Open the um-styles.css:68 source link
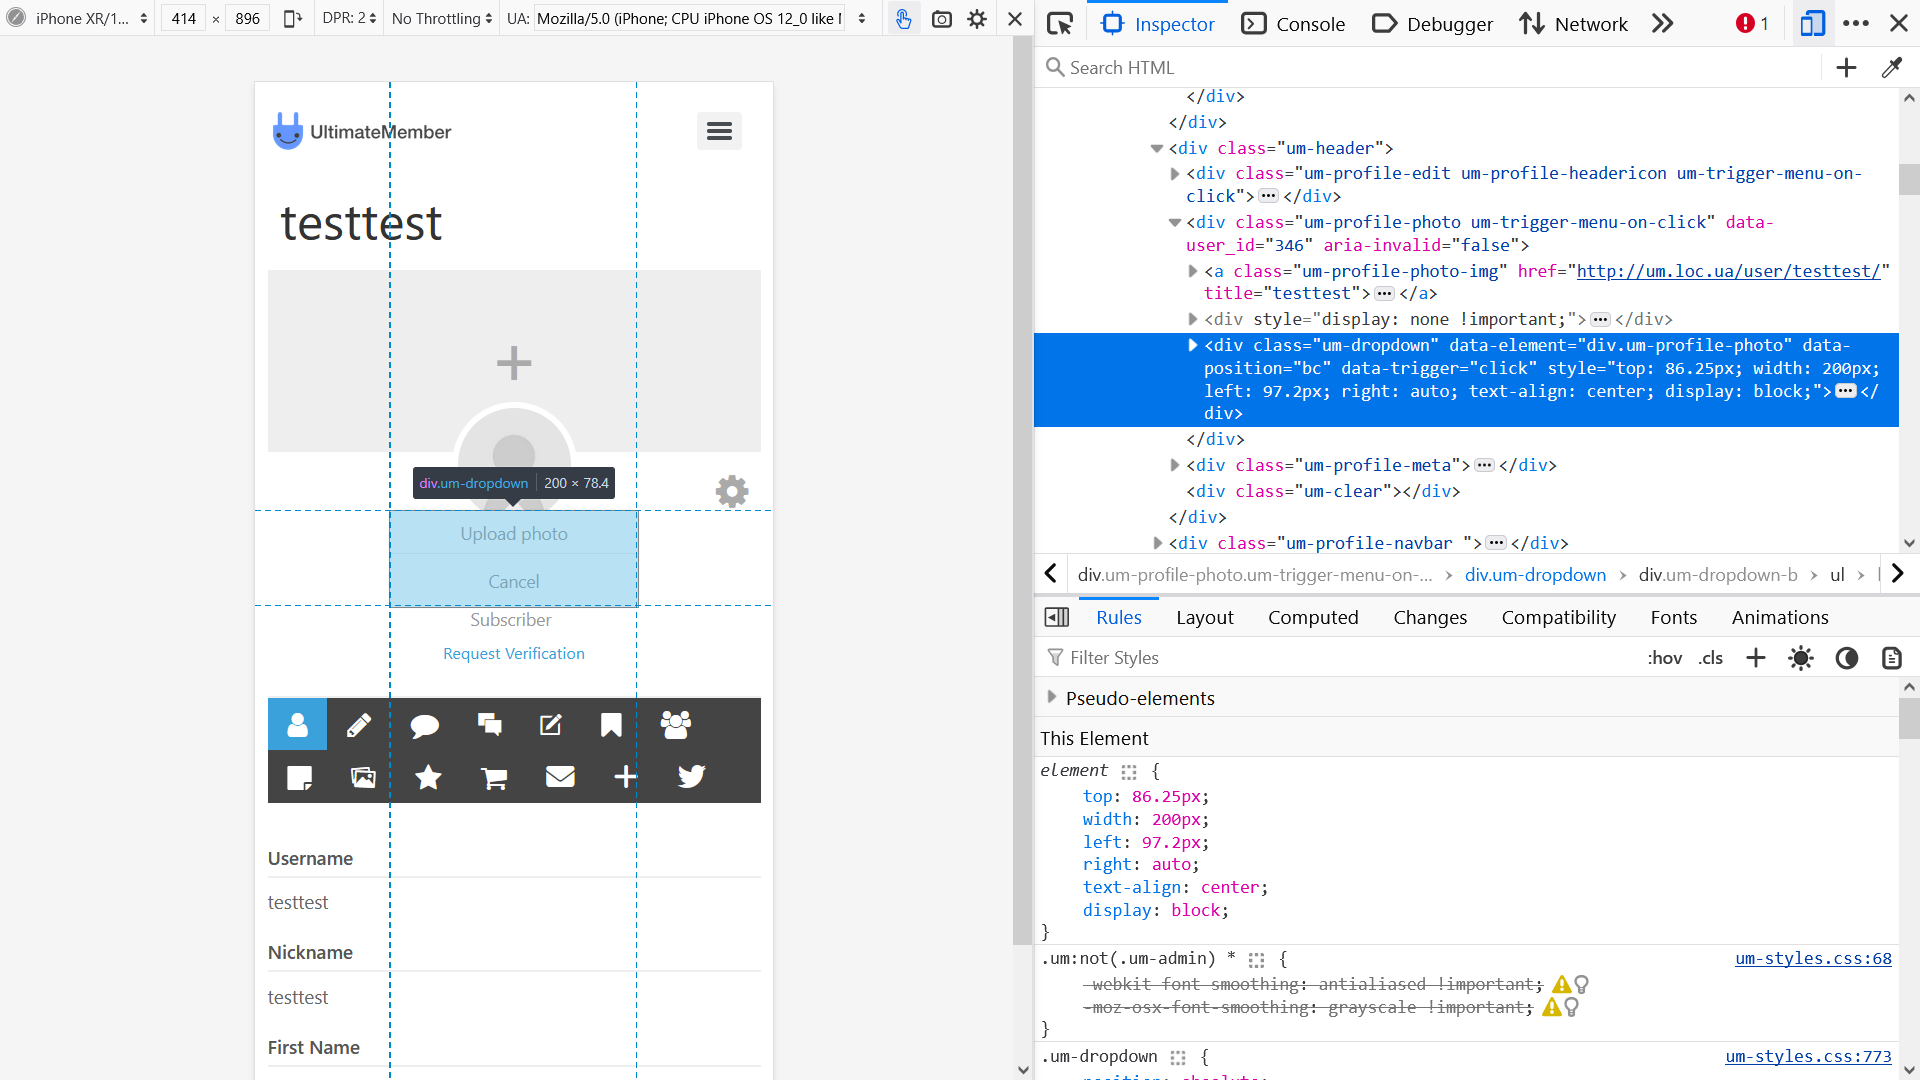Screen dimensions: 1920x1080 [x=1813, y=958]
